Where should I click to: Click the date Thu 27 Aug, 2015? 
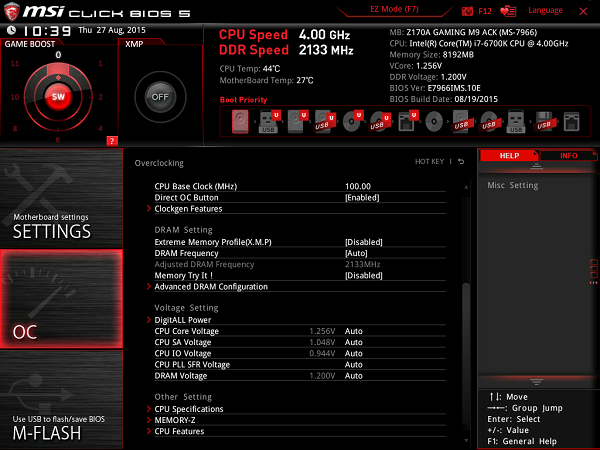(112, 30)
